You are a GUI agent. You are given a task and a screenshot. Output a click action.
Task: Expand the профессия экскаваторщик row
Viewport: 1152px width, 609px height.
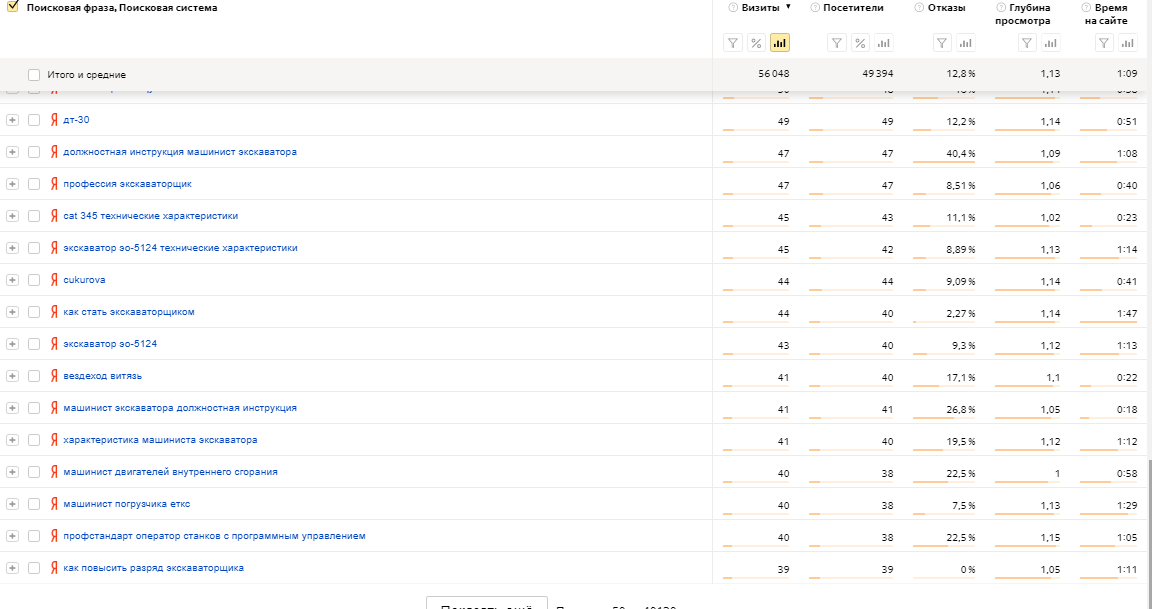(x=12, y=184)
